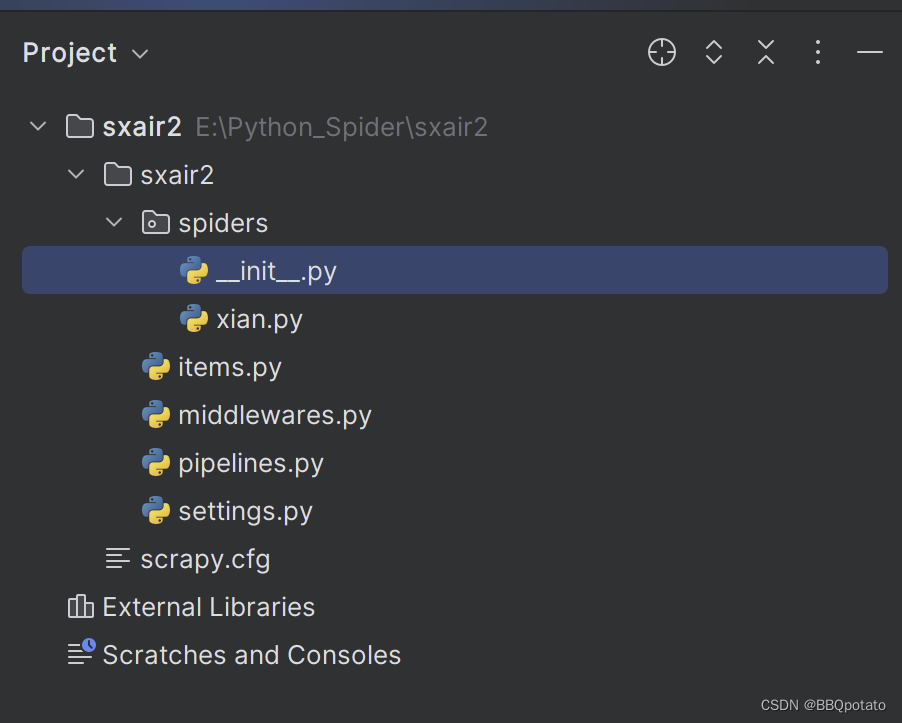The image size is (902, 723).
Task: Collapse the inner sxair2 folder
Action: point(76,175)
